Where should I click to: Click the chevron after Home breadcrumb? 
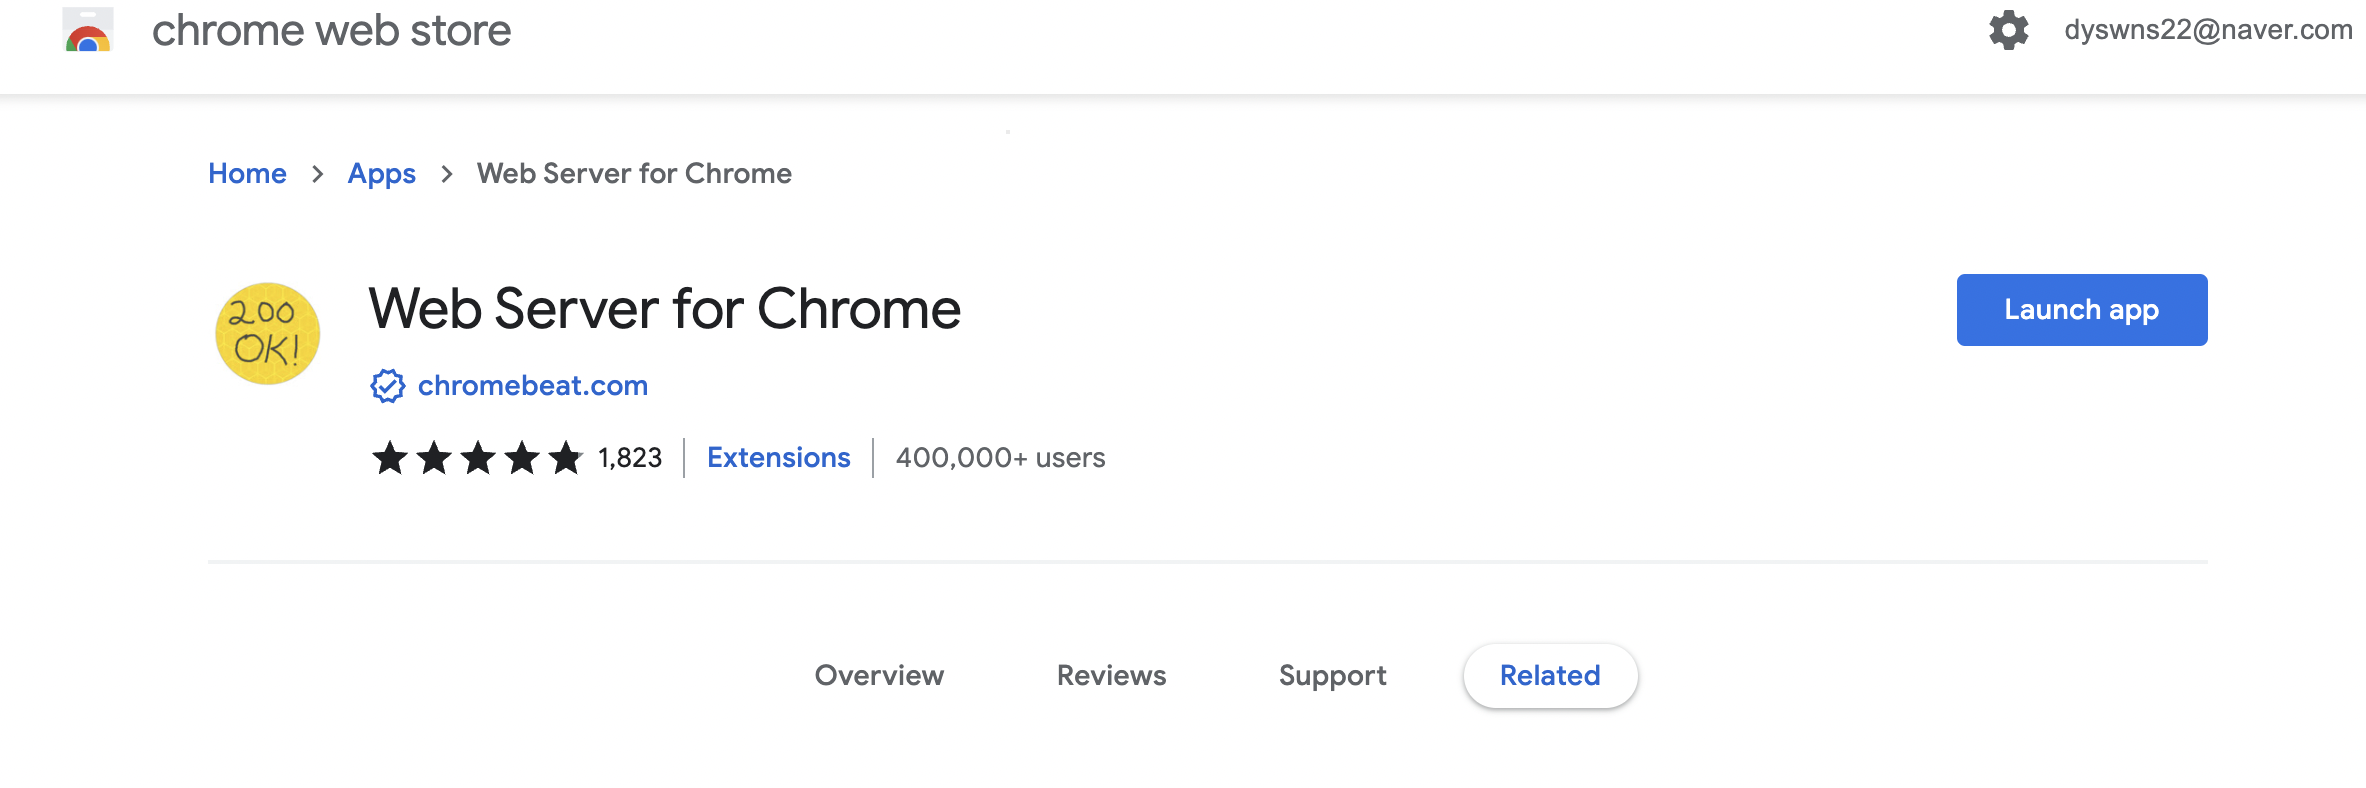point(317,174)
